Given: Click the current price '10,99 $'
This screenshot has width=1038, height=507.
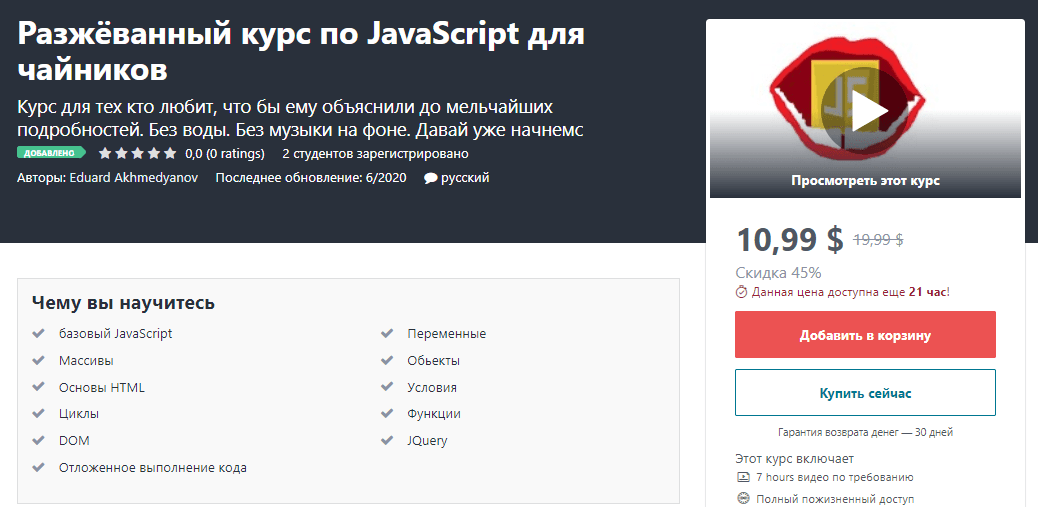Looking at the screenshot, I should point(790,239).
